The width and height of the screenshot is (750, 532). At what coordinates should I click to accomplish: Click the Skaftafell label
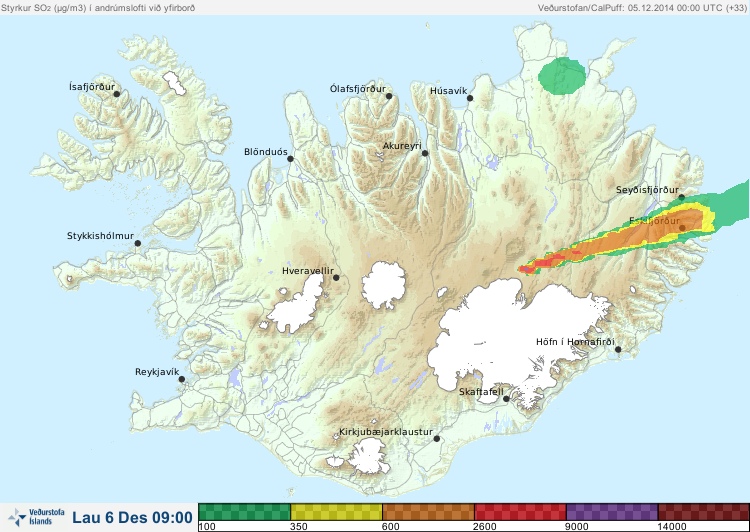[x=481, y=392]
